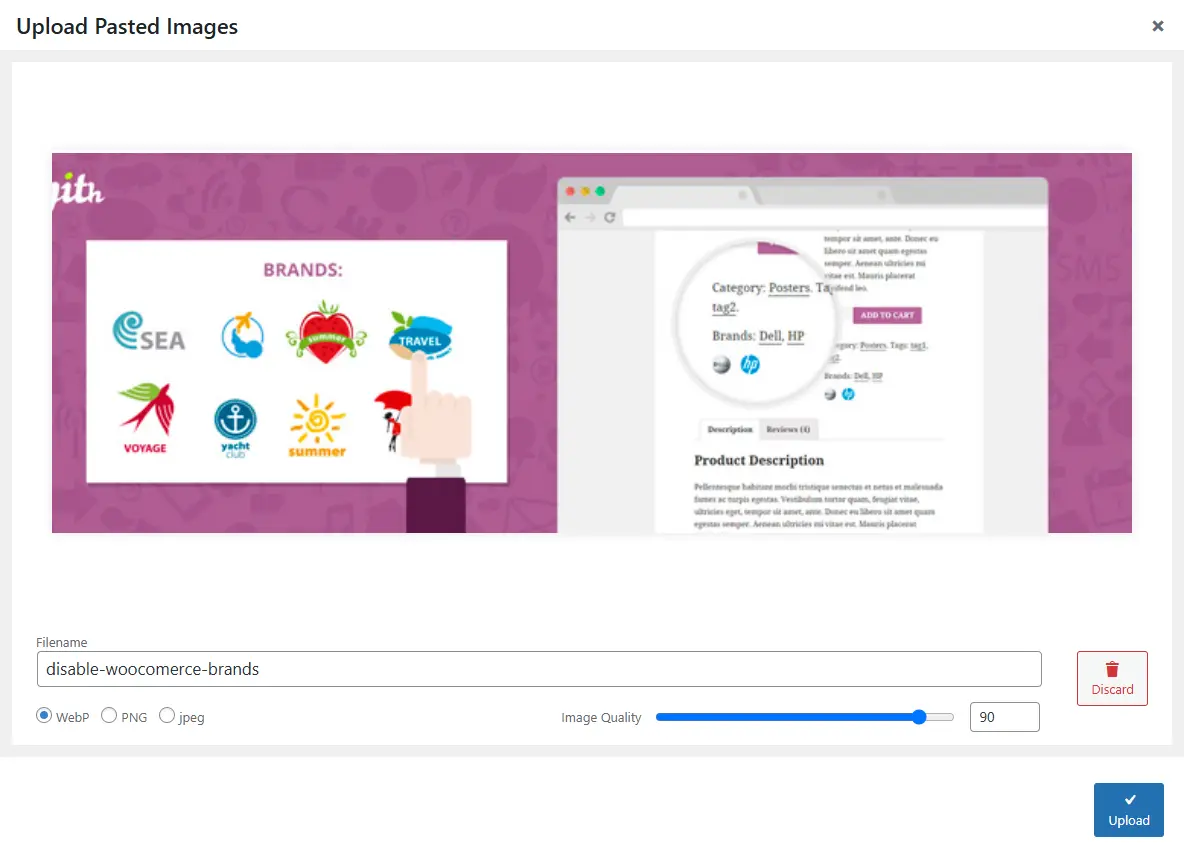This screenshot has height=857, width=1184.
Task: Click the Filename label
Action: (x=62, y=643)
